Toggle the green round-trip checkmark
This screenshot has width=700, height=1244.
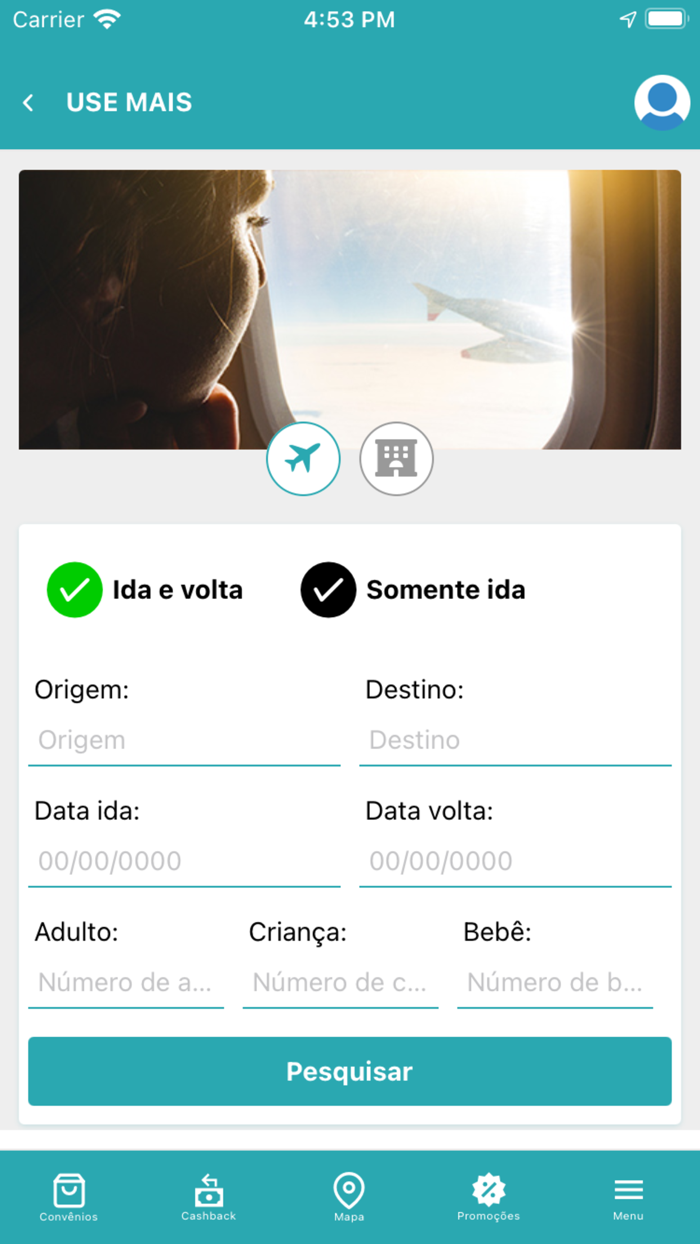tap(74, 590)
